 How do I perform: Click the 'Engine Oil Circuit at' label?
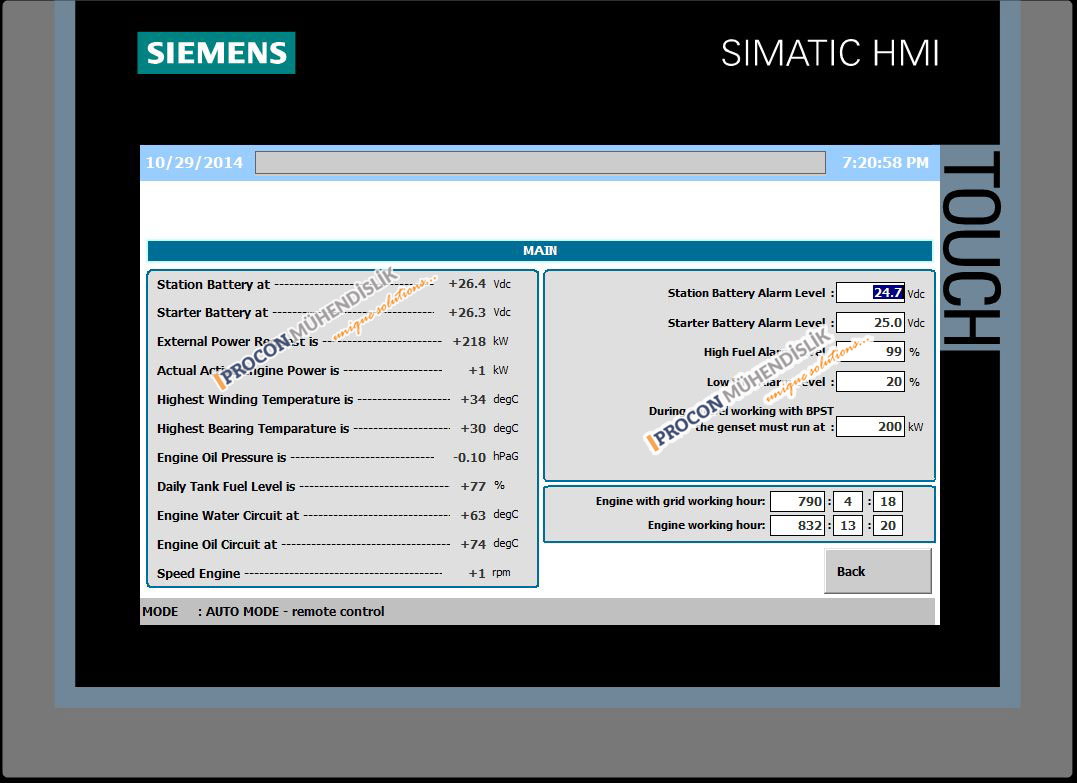pos(217,544)
